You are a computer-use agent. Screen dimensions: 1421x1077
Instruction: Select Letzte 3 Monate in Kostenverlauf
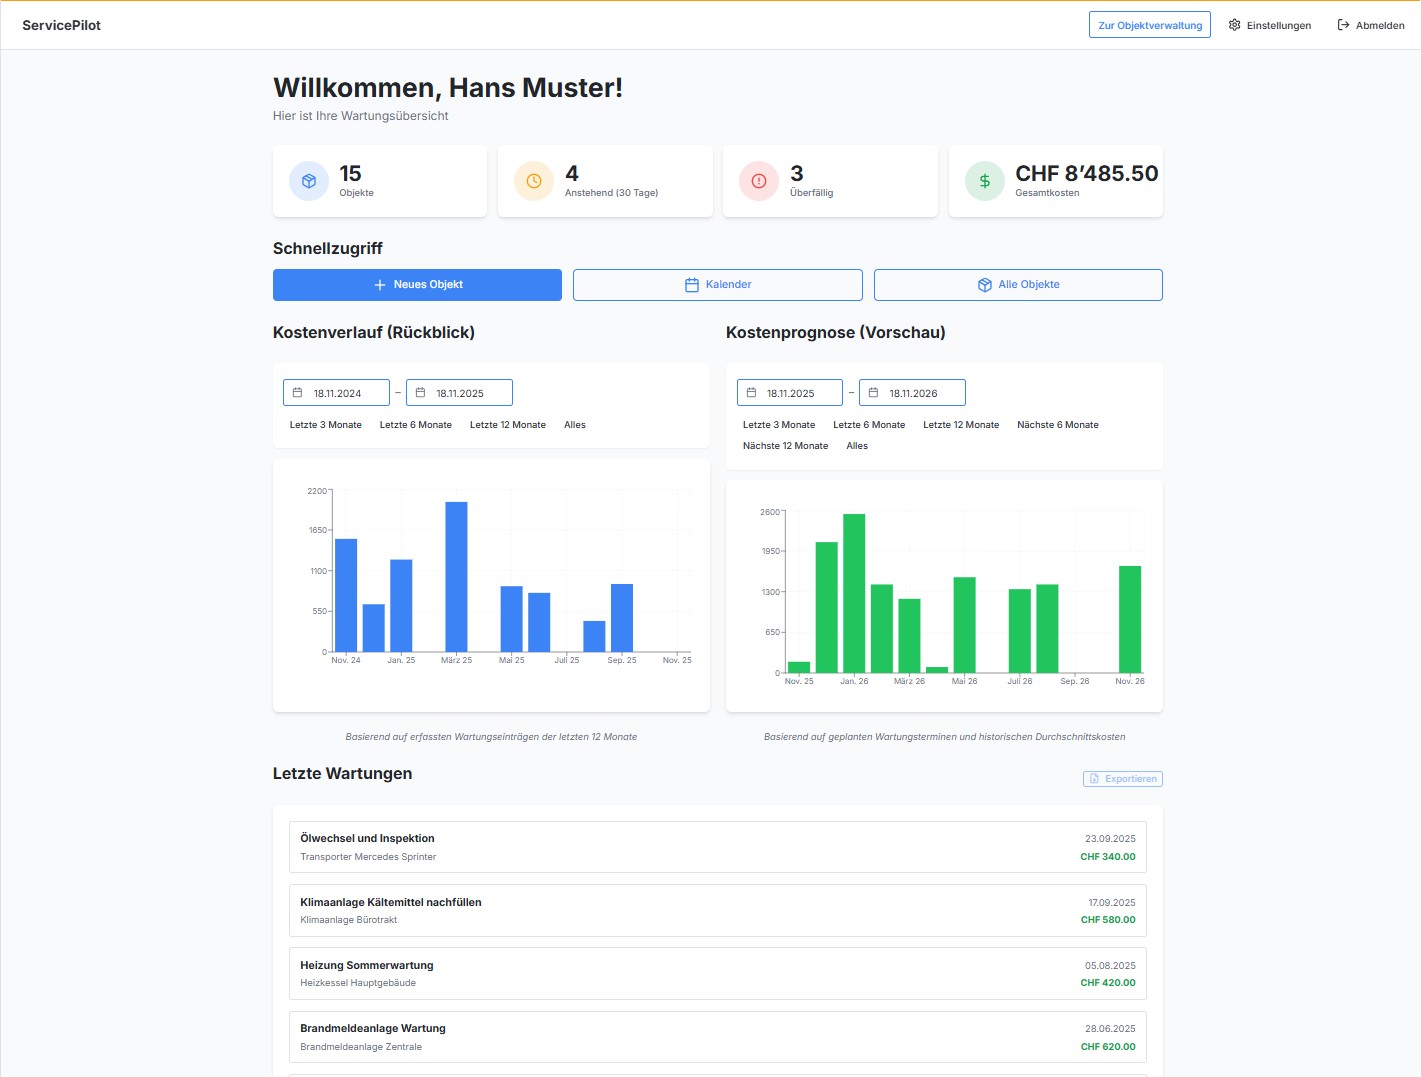(x=326, y=425)
